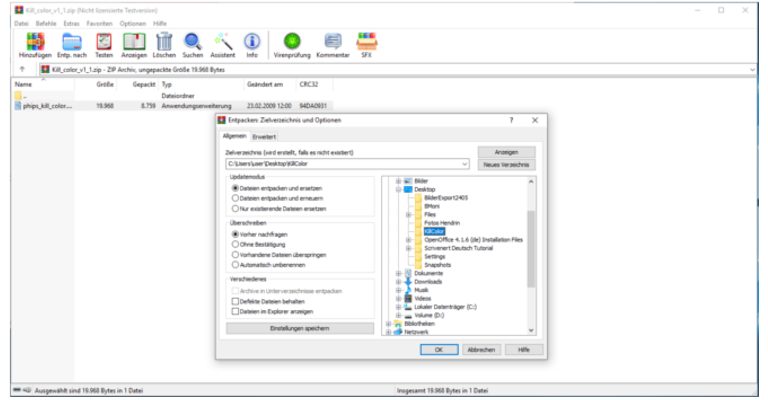The height and width of the screenshot is (400, 768).
Task: Select 'Dateien entpacken und erneuern' option
Action: click(x=236, y=198)
